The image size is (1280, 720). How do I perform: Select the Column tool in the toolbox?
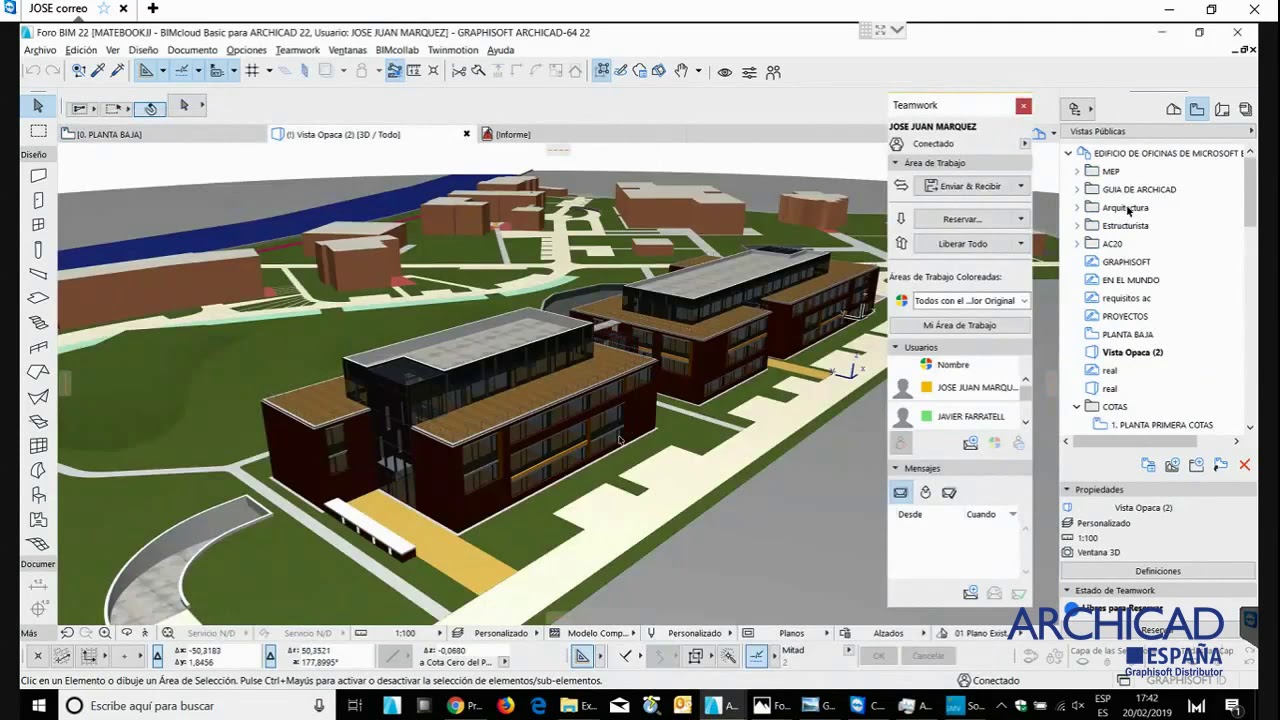[x=38, y=250]
